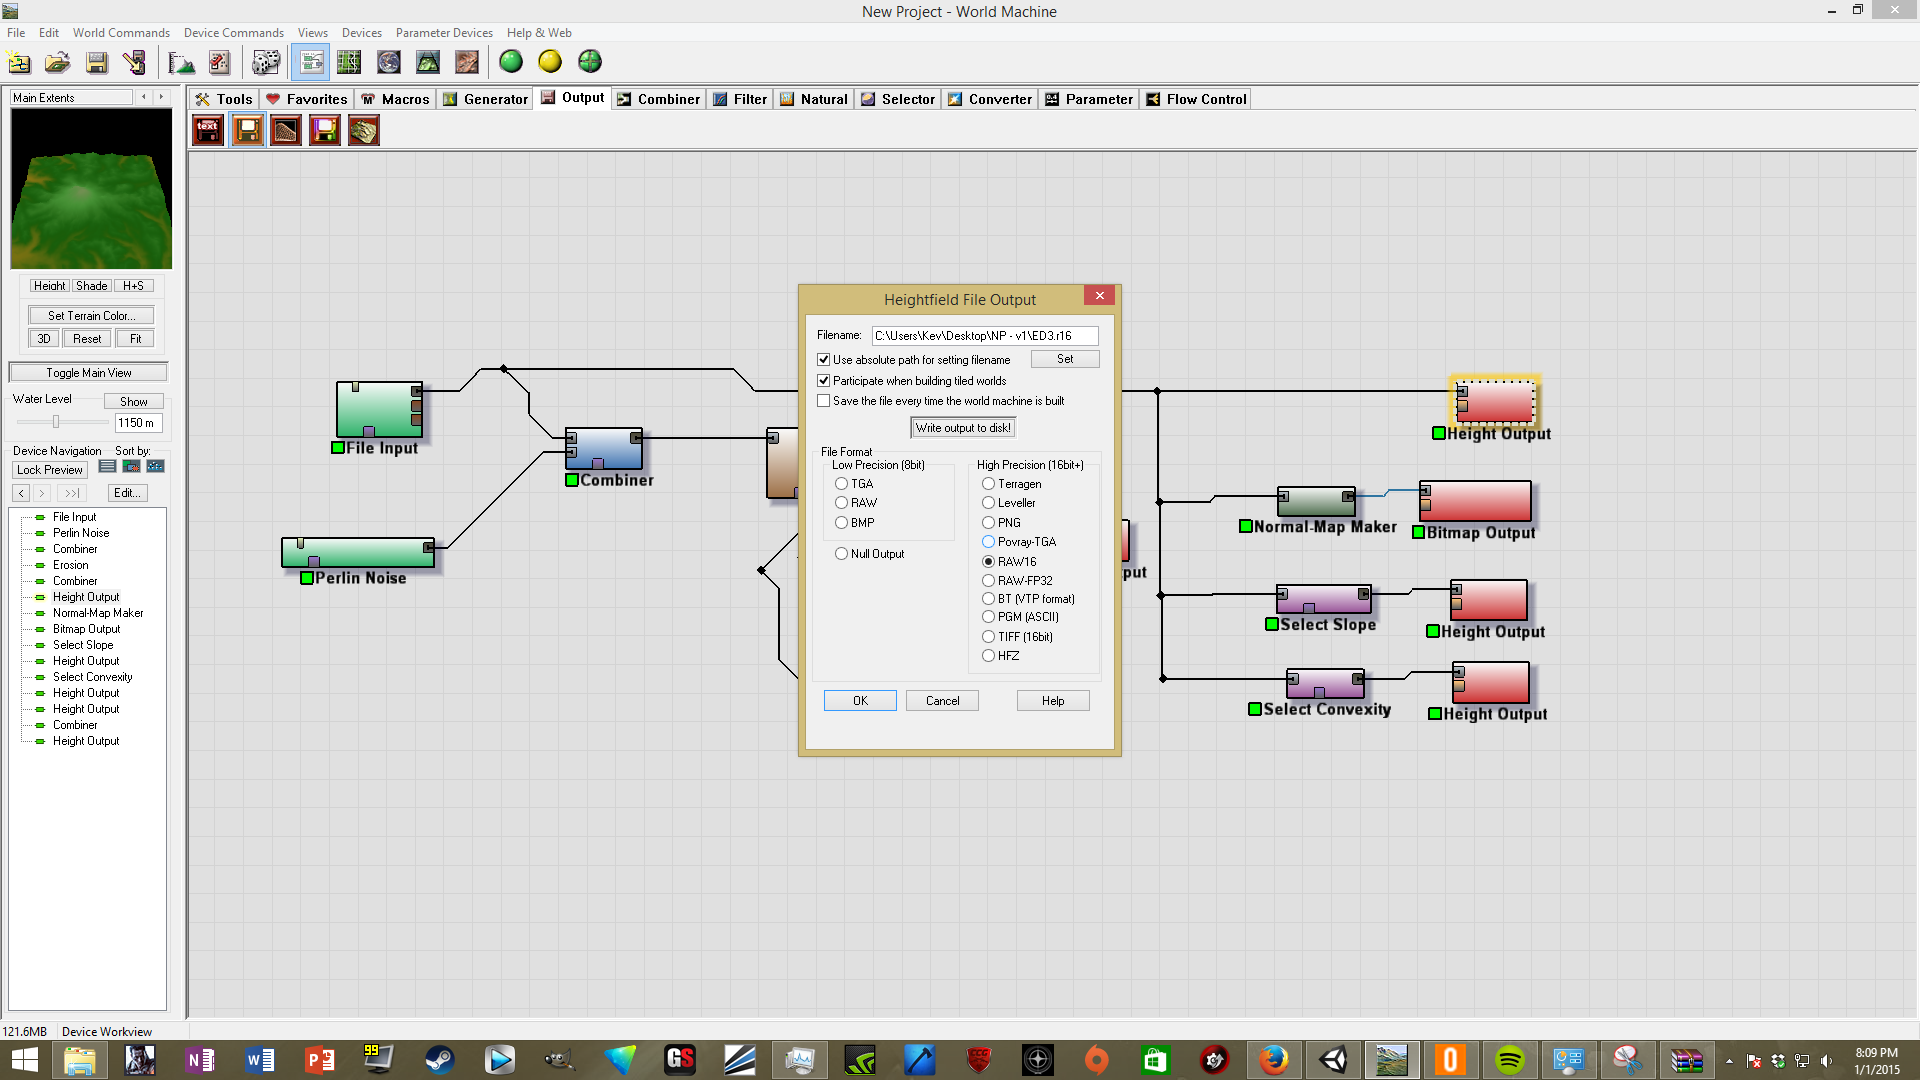Disable 'Participate when building tiled worlds'
The width and height of the screenshot is (1920, 1080).
click(824, 380)
